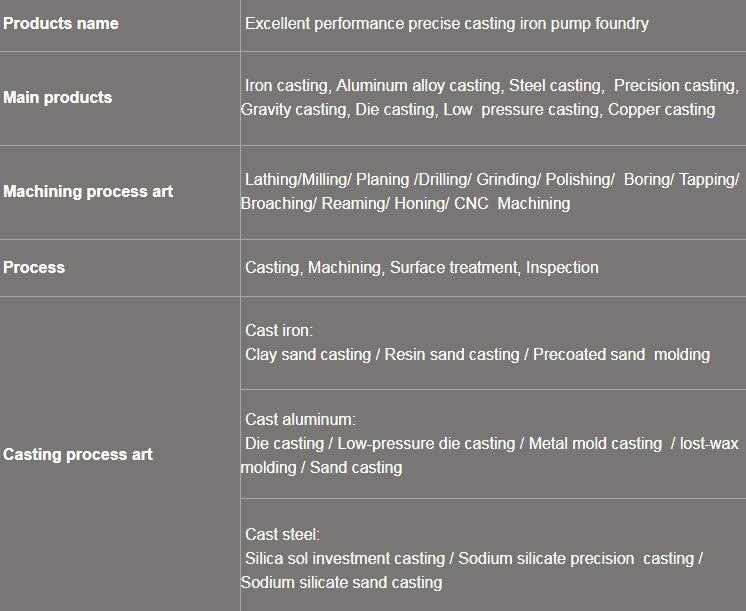
Task: Select the "Main products" row label
Action: pos(58,97)
